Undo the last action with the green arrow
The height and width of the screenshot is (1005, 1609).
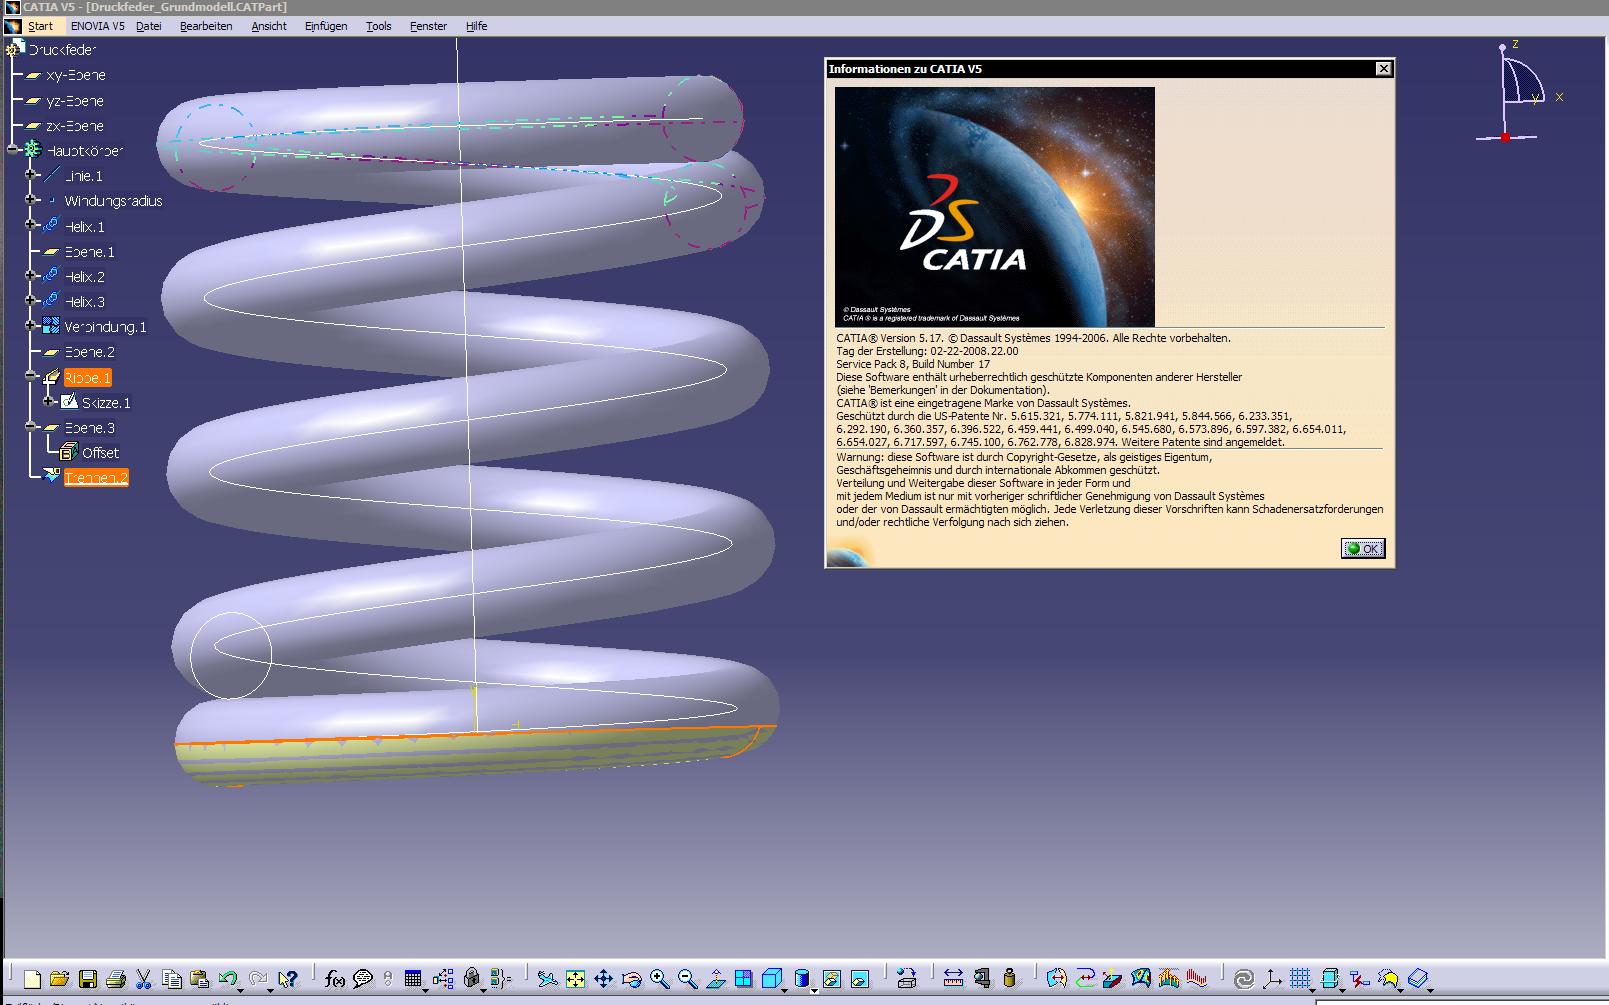[x=228, y=979]
